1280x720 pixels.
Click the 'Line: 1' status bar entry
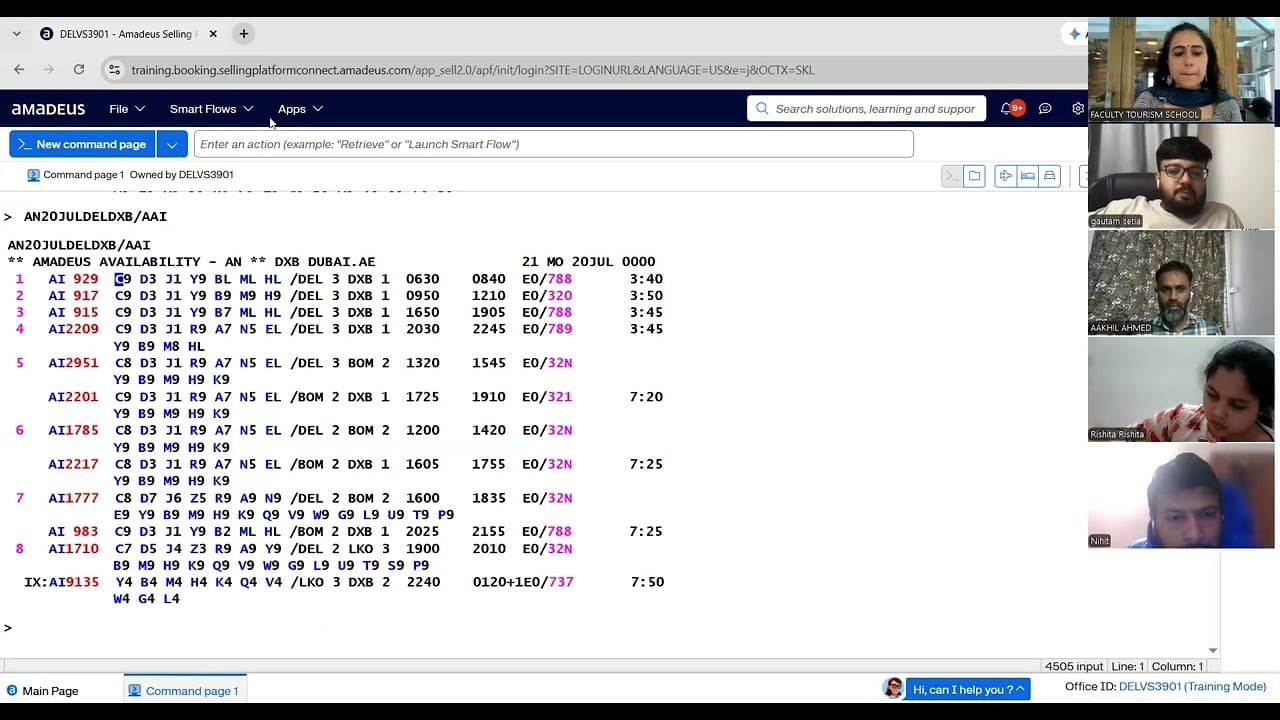(1127, 666)
